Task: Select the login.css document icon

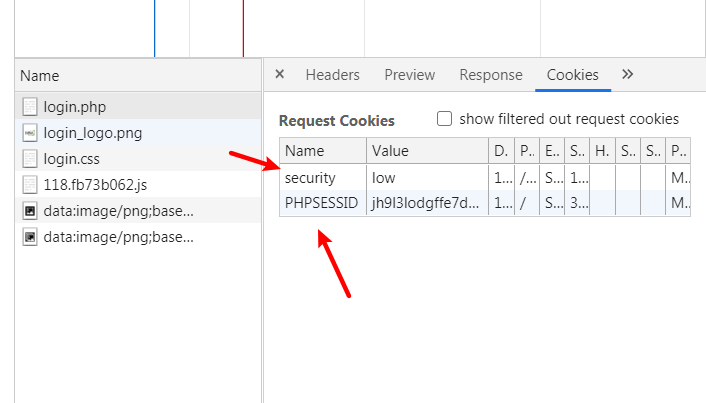Action: [x=30, y=159]
